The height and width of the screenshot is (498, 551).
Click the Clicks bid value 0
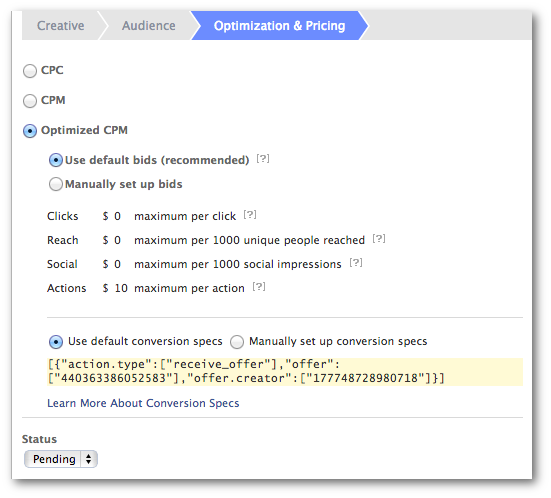pos(117,216)
